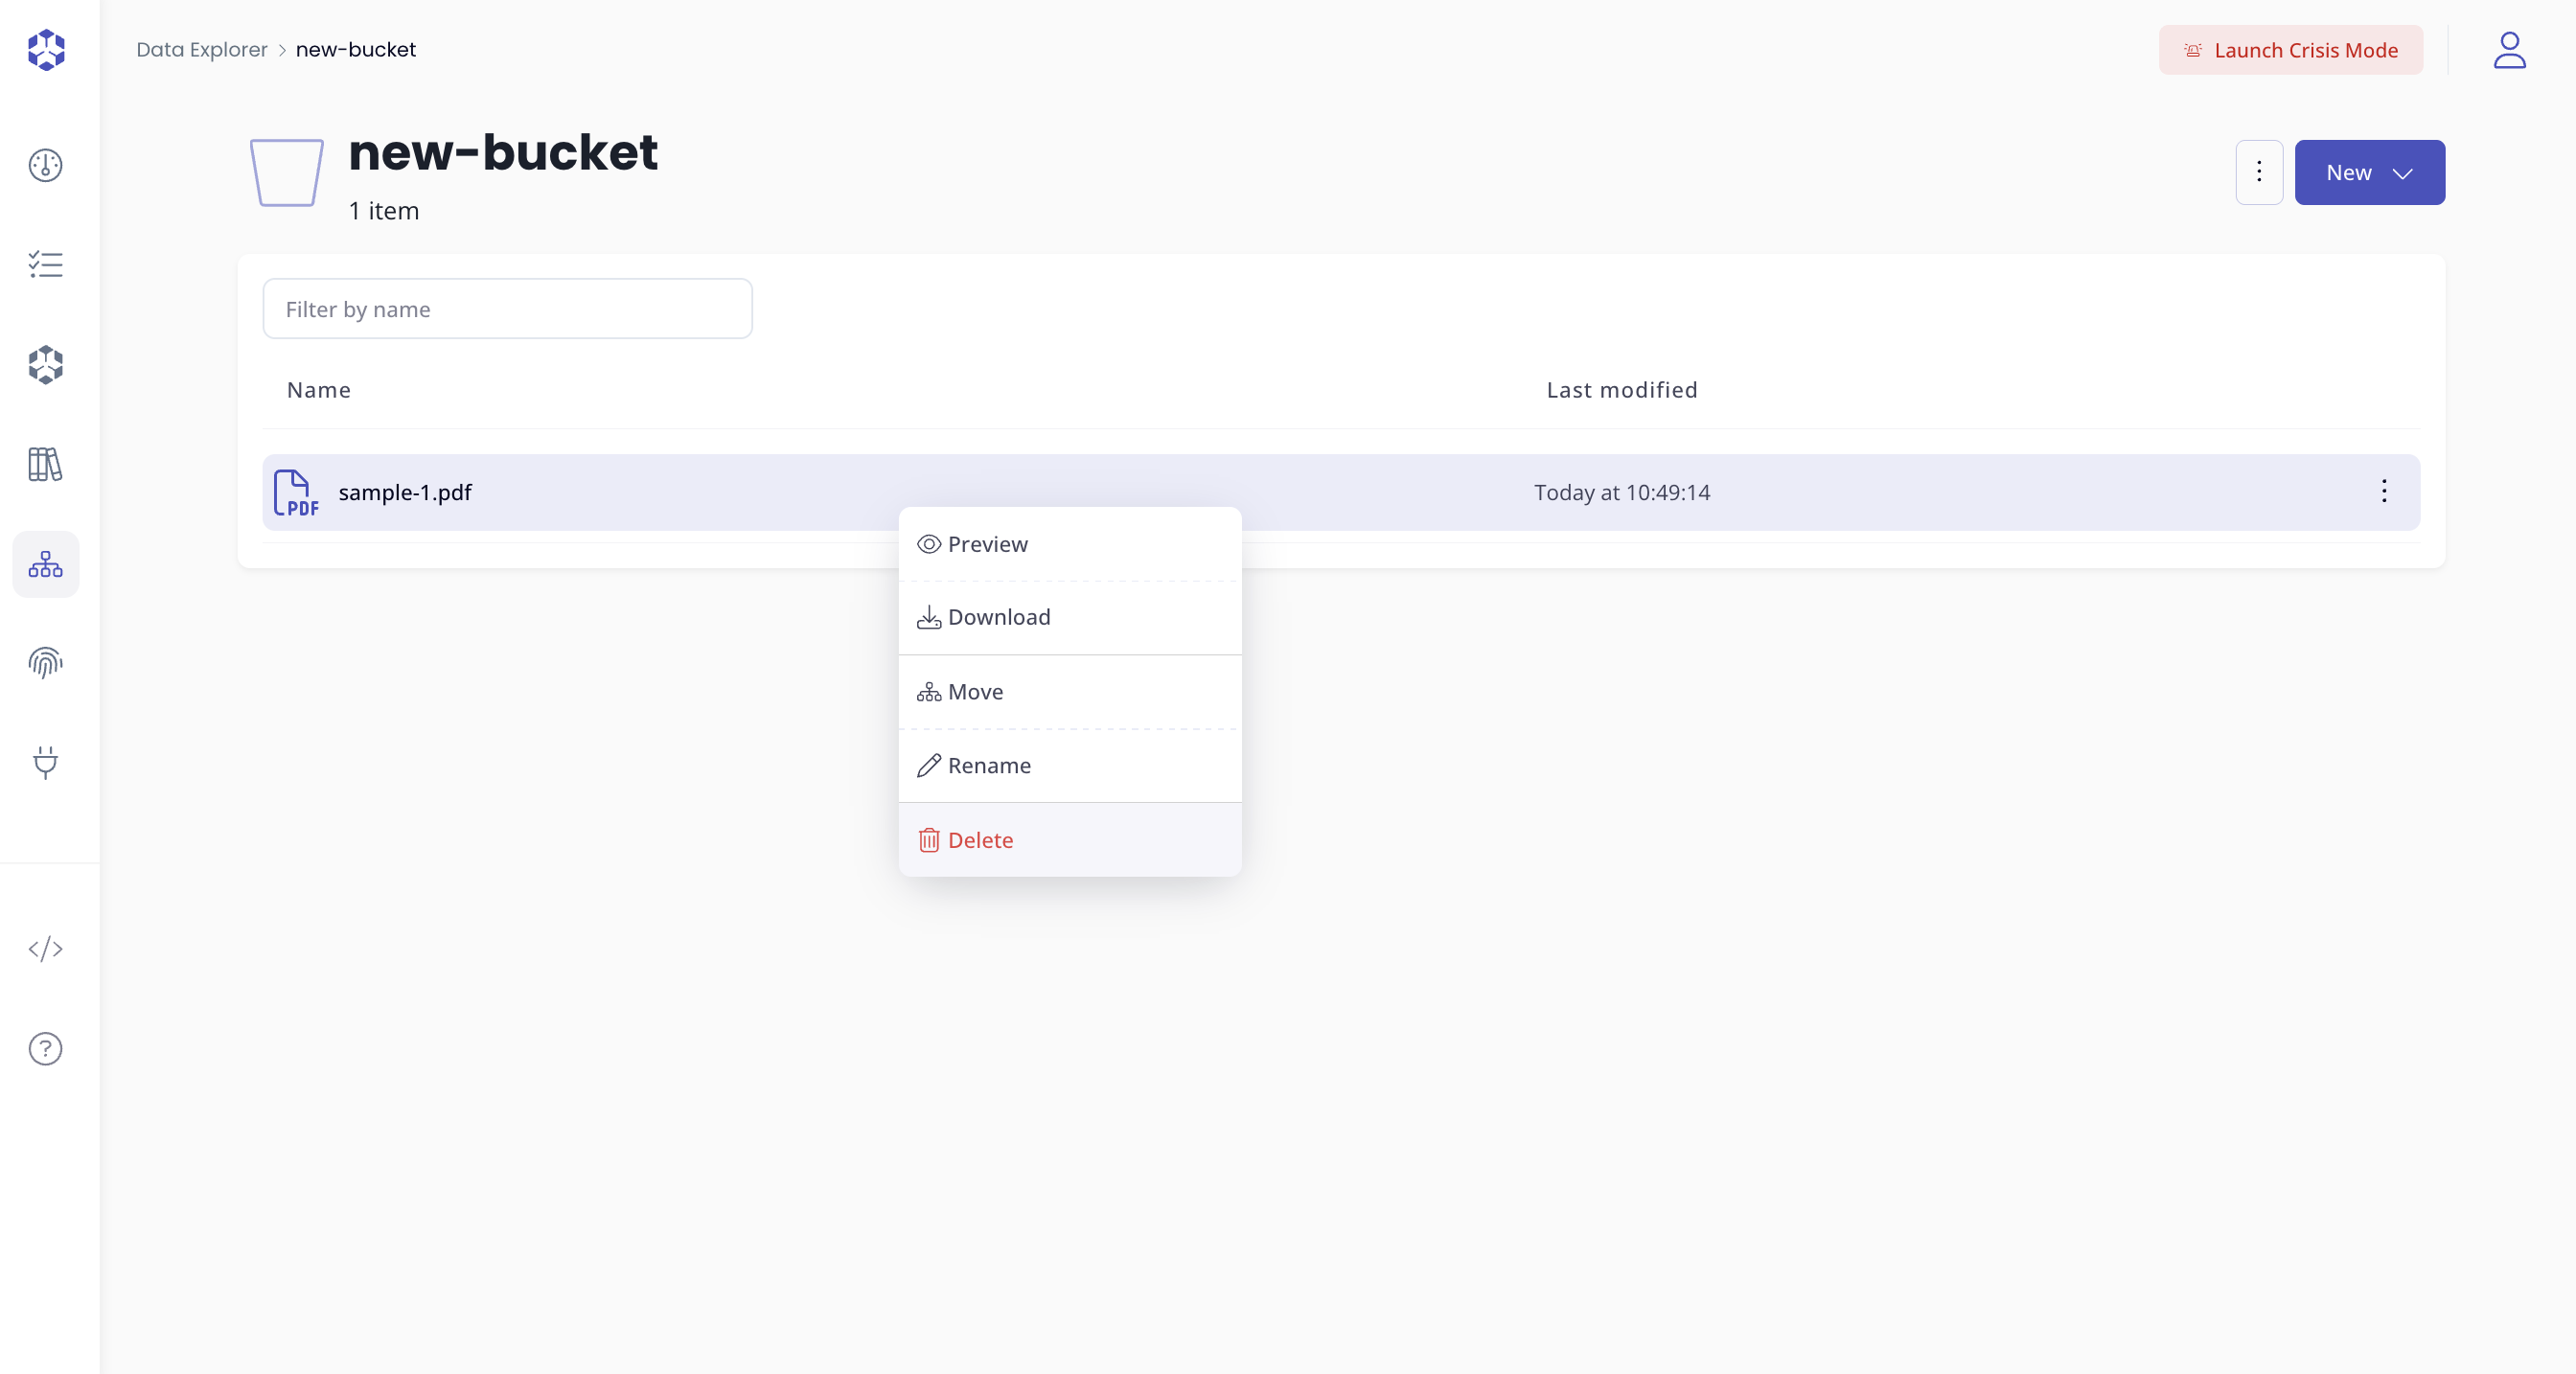Screen dimensions: 2576x1374
Task: Click the Launch Crisis Mode button
Action: (x=2290, y=50)
